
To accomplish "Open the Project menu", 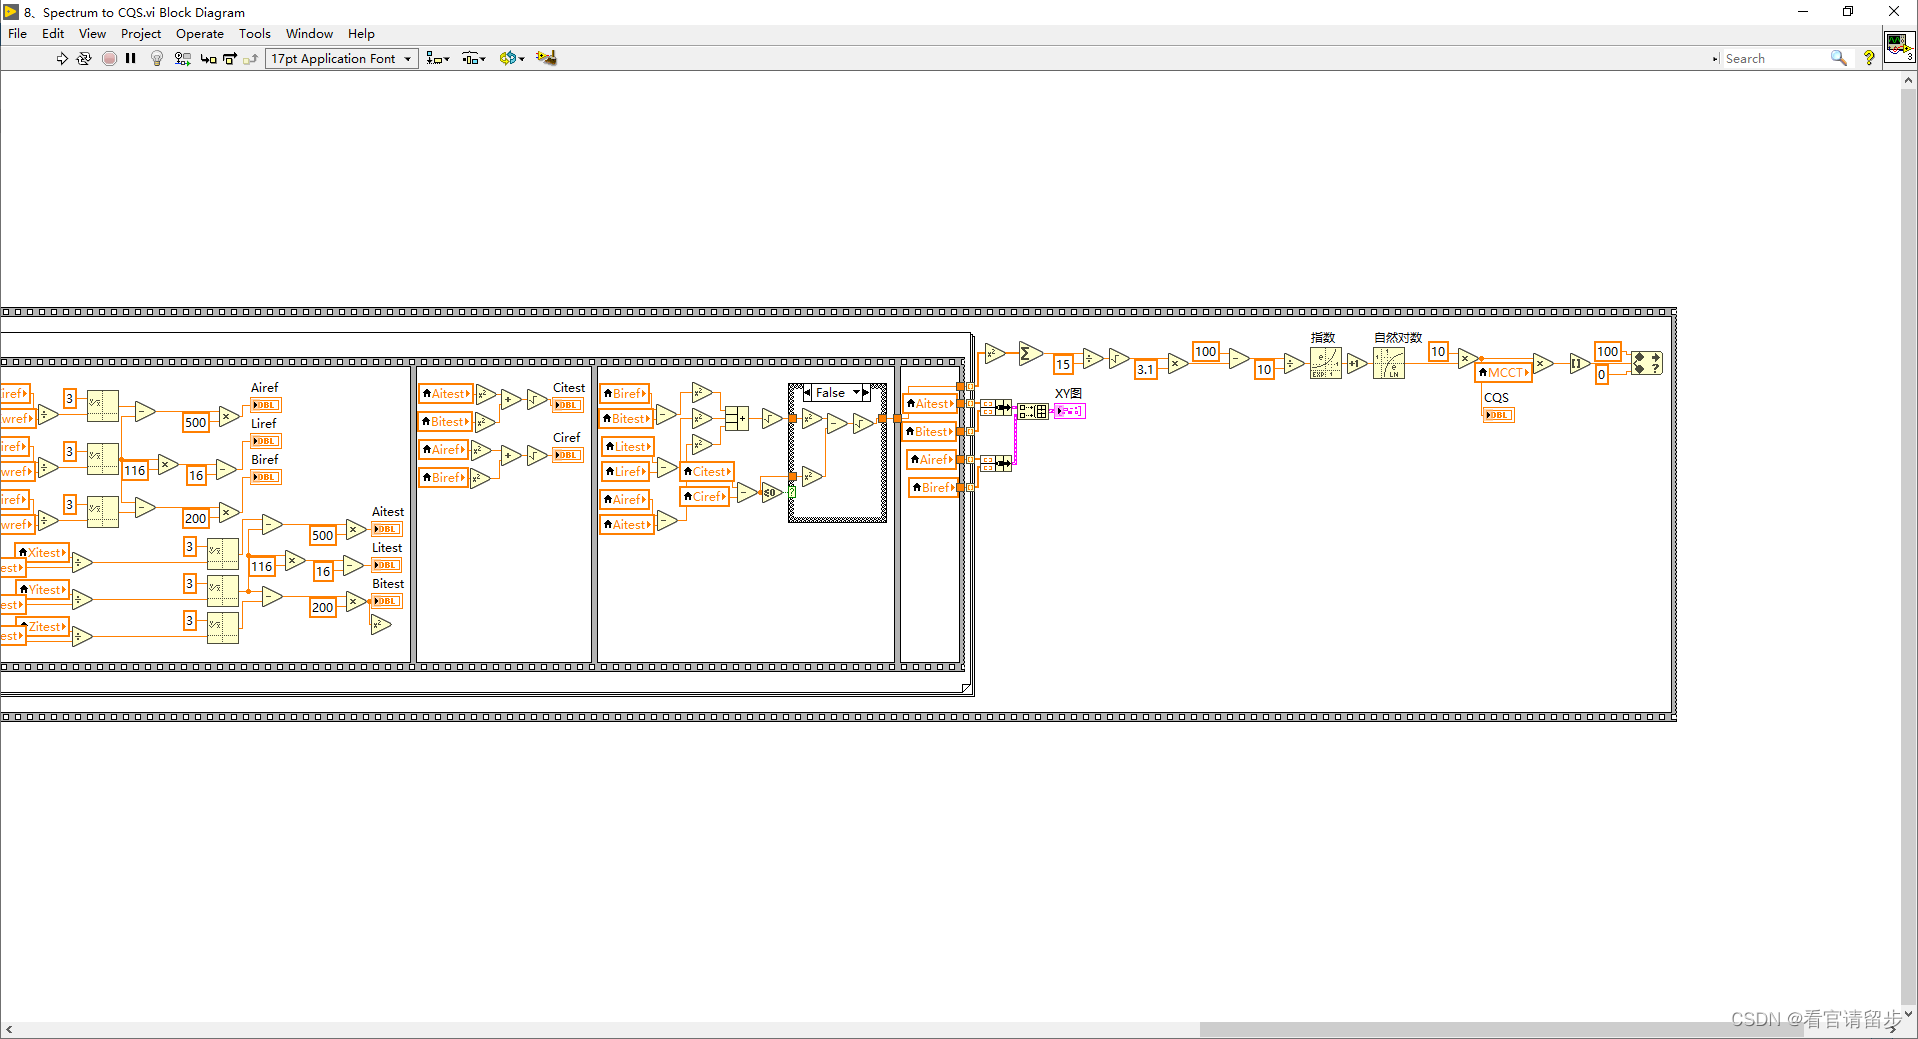I will (x=141, y=33).
